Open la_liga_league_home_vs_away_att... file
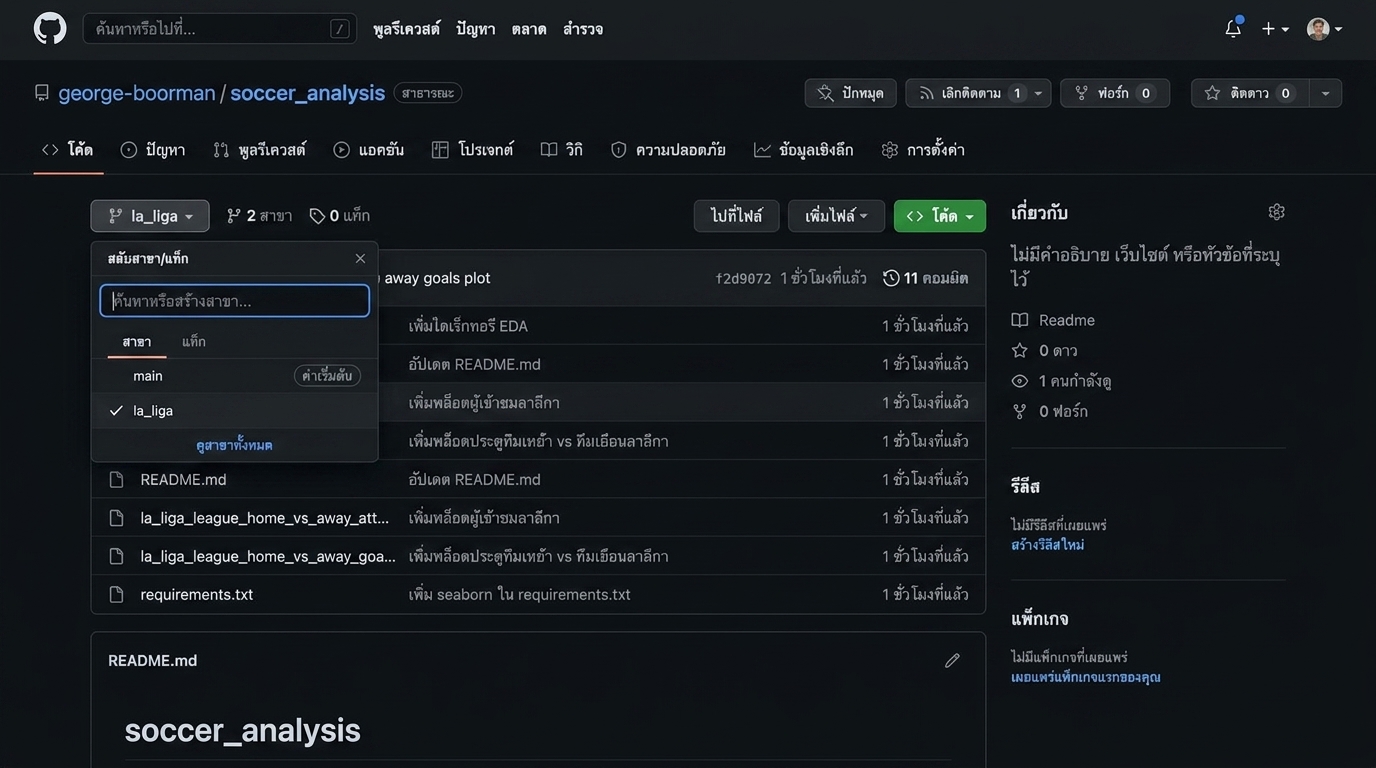The width and height of the screenshot is (1376, 768). (x=265, y=518)
